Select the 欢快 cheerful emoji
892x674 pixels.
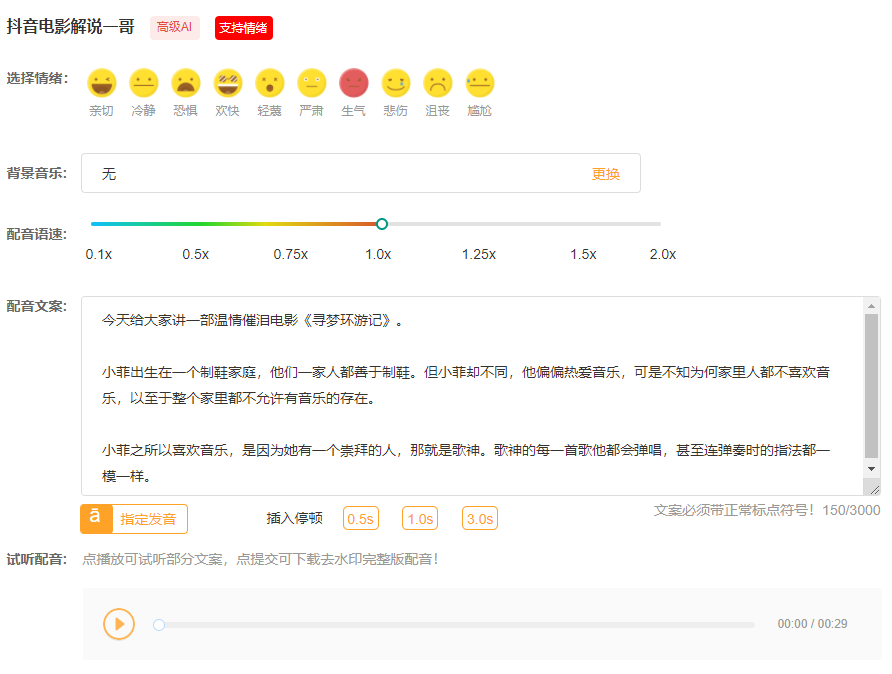point(228,83)
